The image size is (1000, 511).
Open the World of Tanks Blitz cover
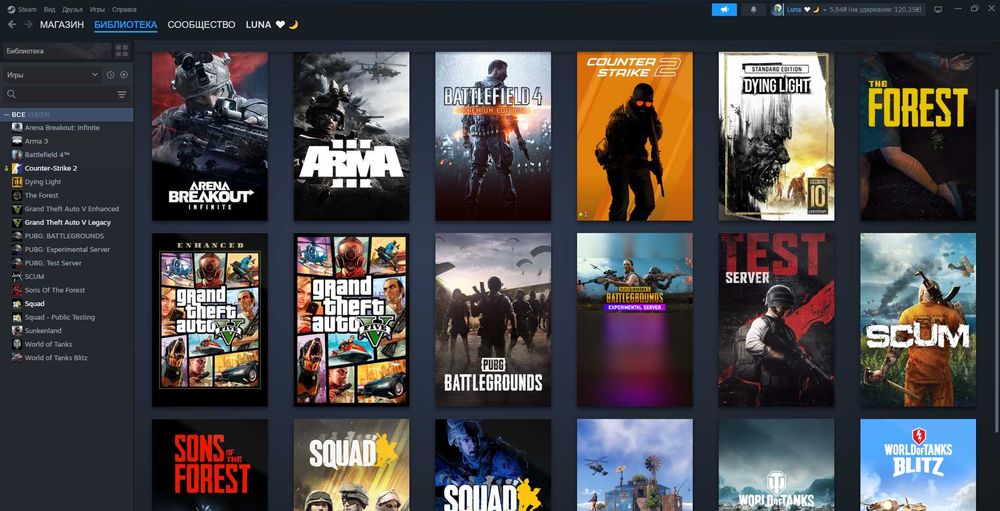pyautogui.click(x=918, y=465)
